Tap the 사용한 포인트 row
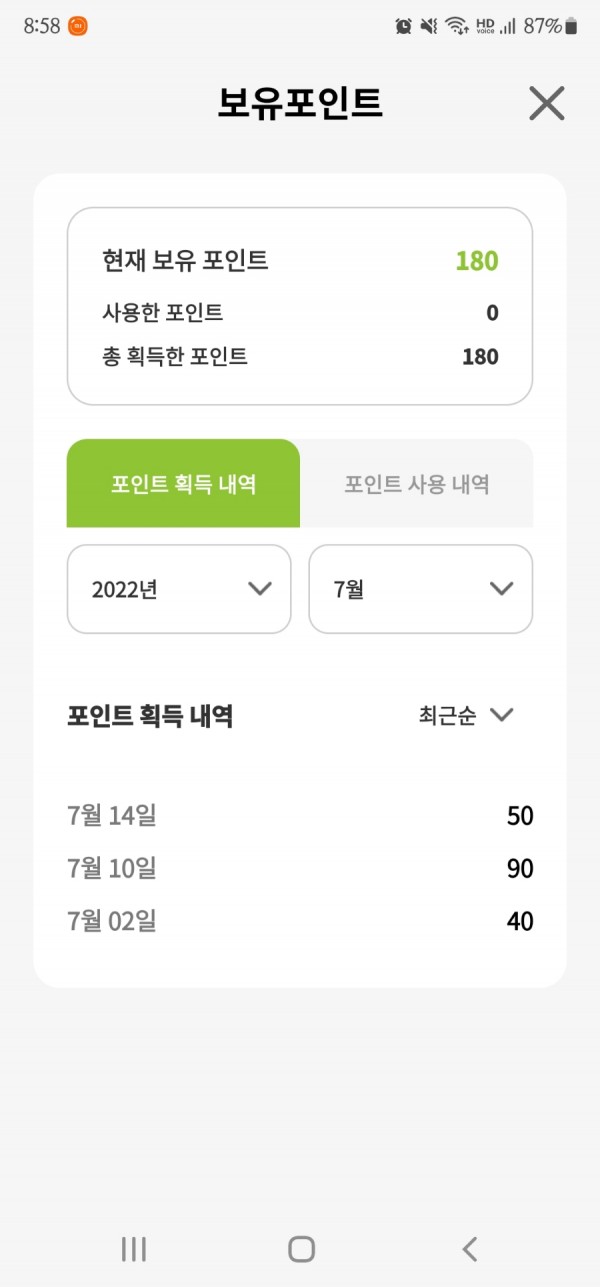The height and width of the screenshot is (1287, 600). click(x=300, y=313)
